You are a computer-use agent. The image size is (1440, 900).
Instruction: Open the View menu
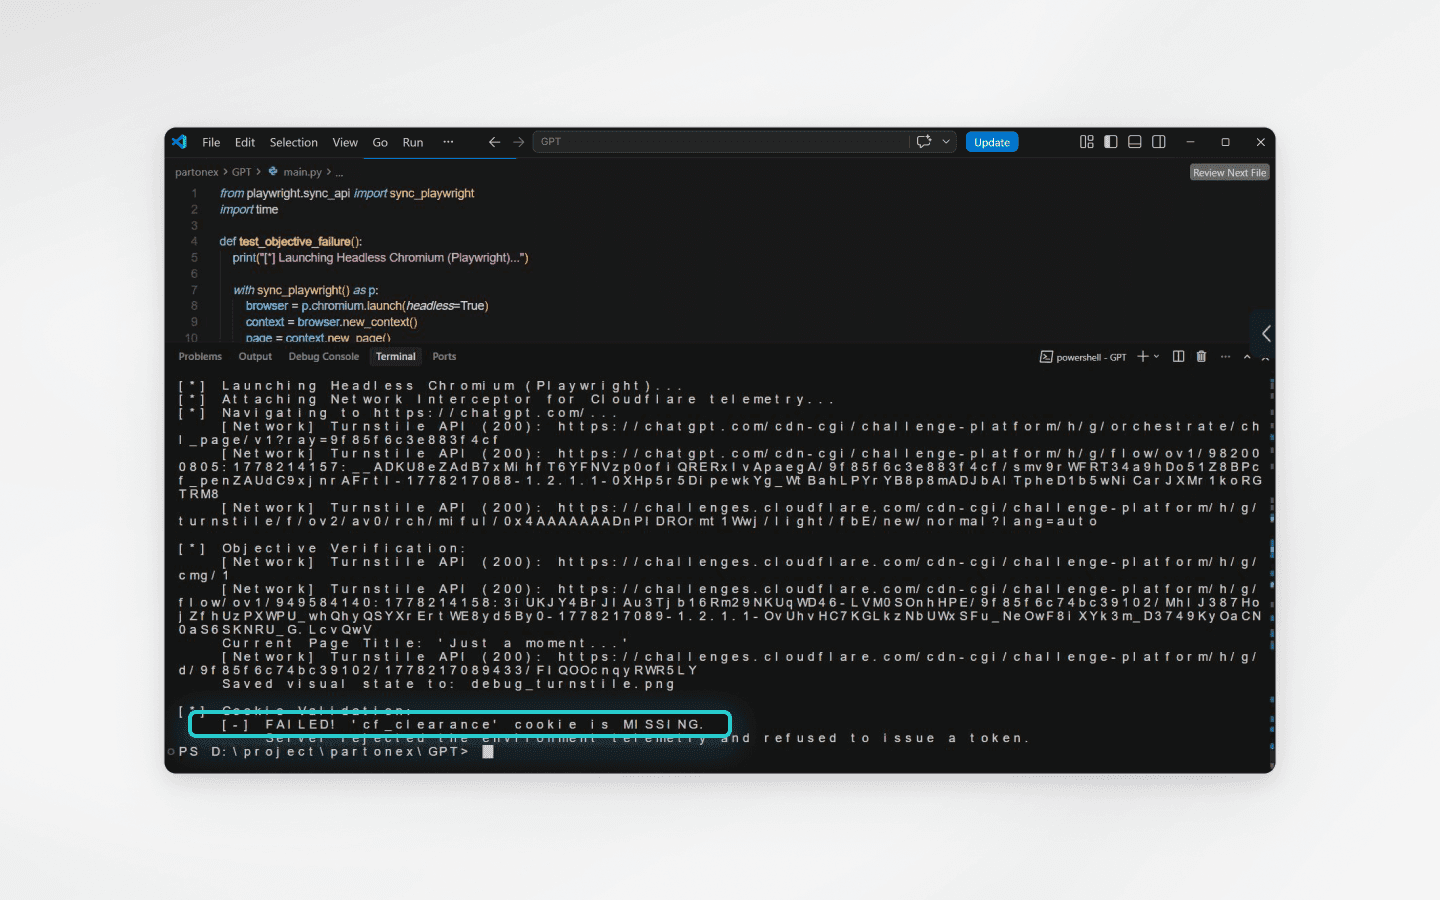click(345, 142)
